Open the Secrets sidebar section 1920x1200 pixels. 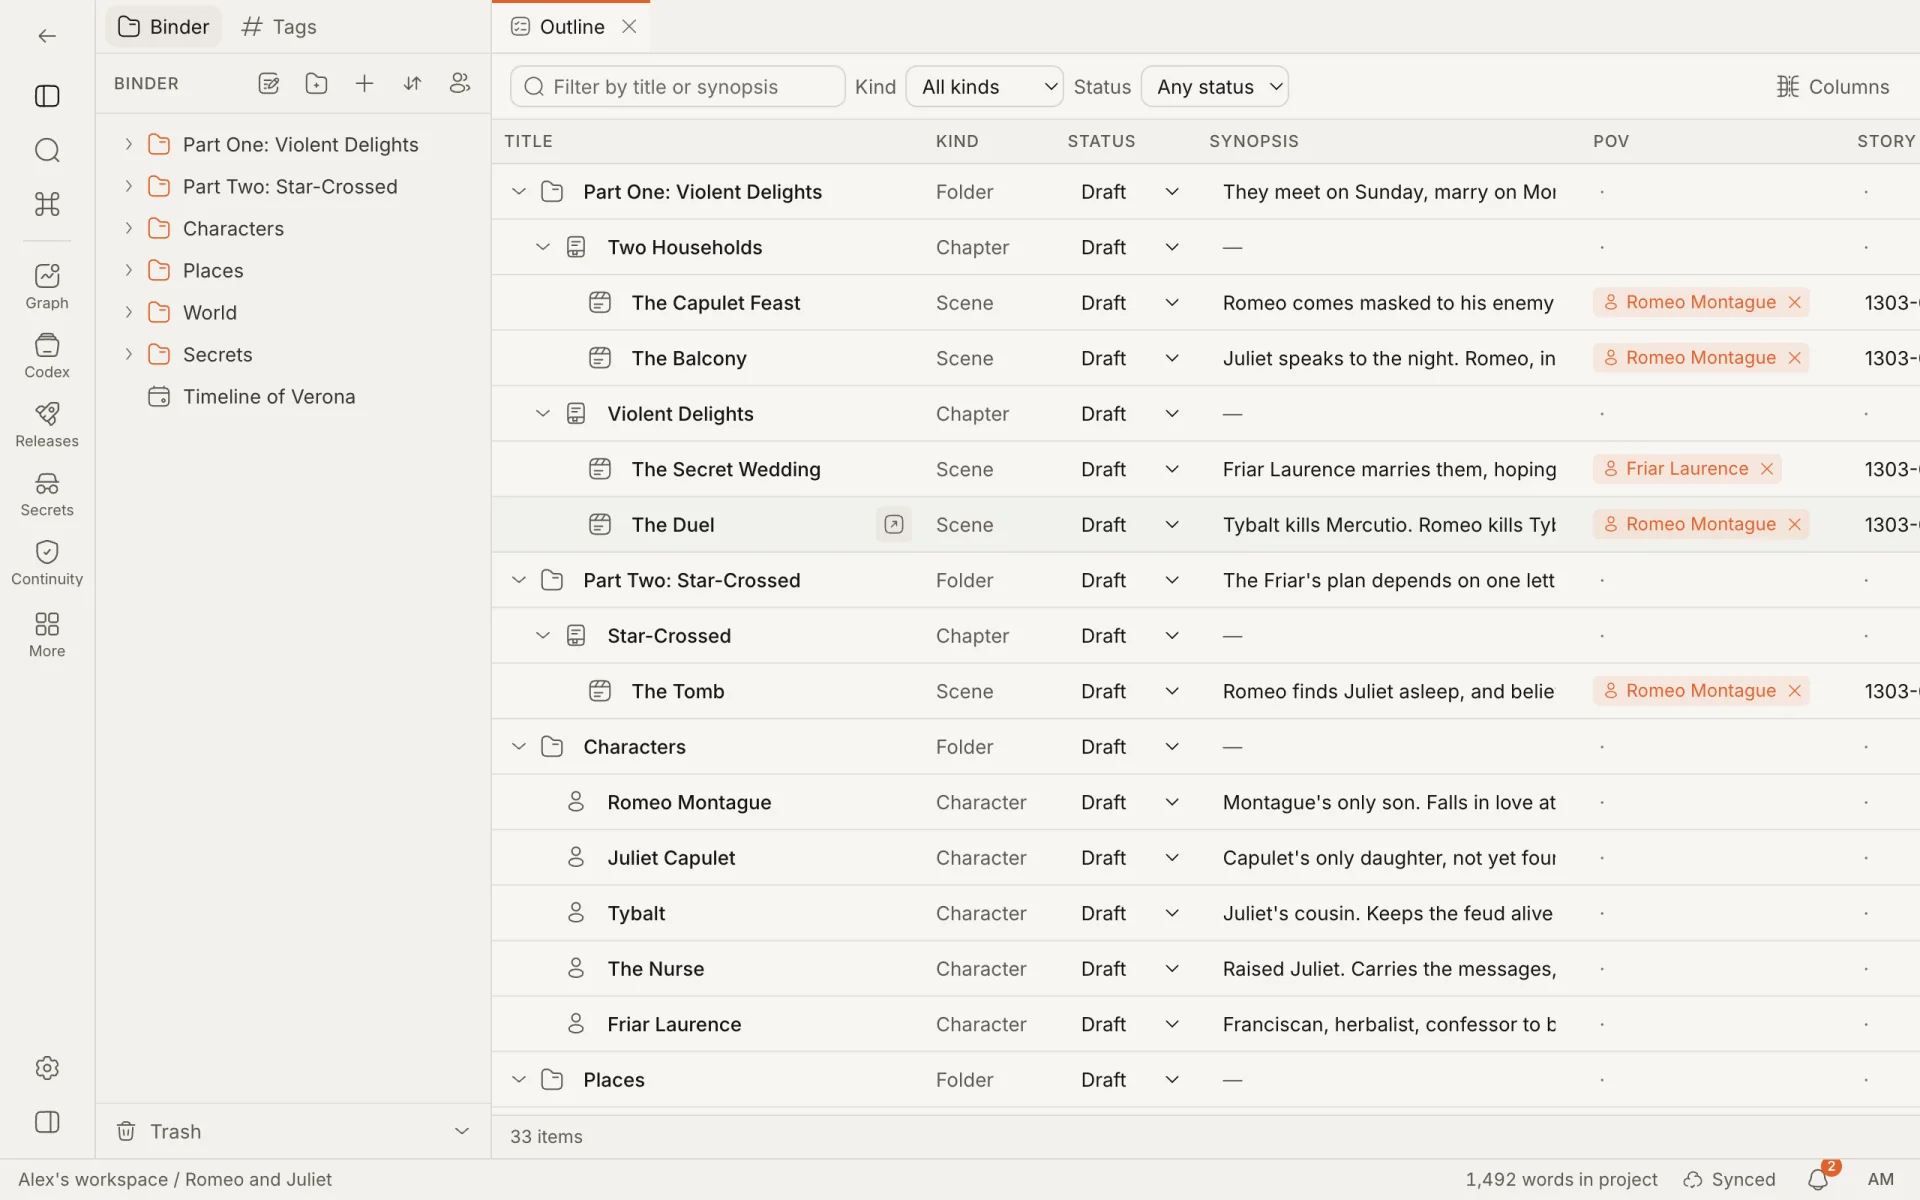coord(47,494)
